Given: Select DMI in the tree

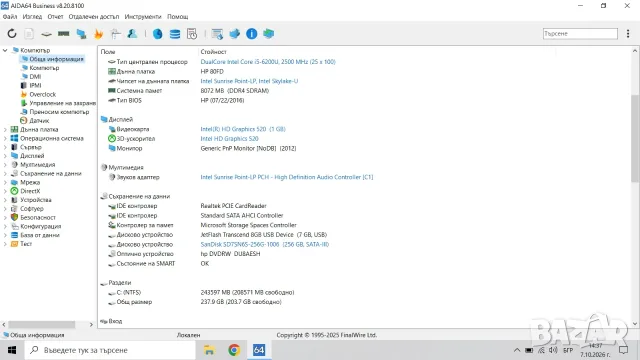Looking at the screenshot, I should point(35,76).
